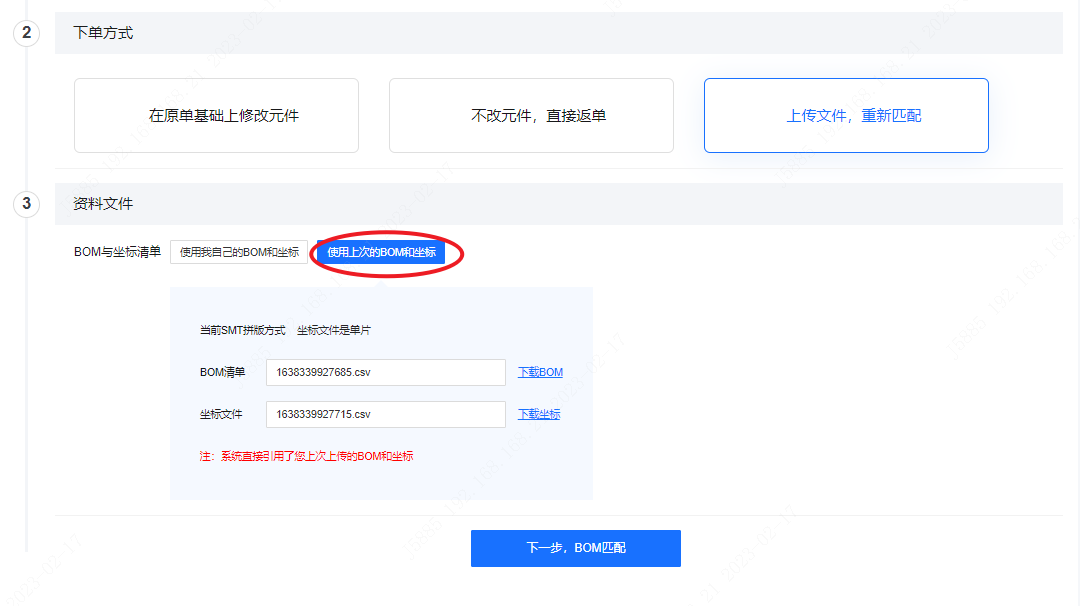
Task: Click the 下单方式 section header
Action: (x=103, y=33)
